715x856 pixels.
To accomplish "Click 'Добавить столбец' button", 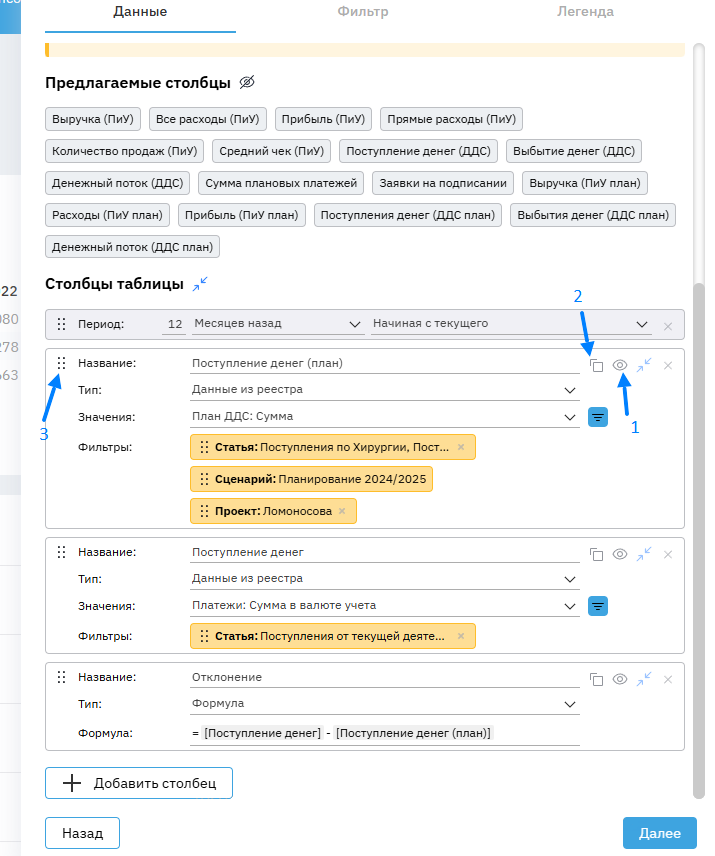I will [x=139, y=783].
